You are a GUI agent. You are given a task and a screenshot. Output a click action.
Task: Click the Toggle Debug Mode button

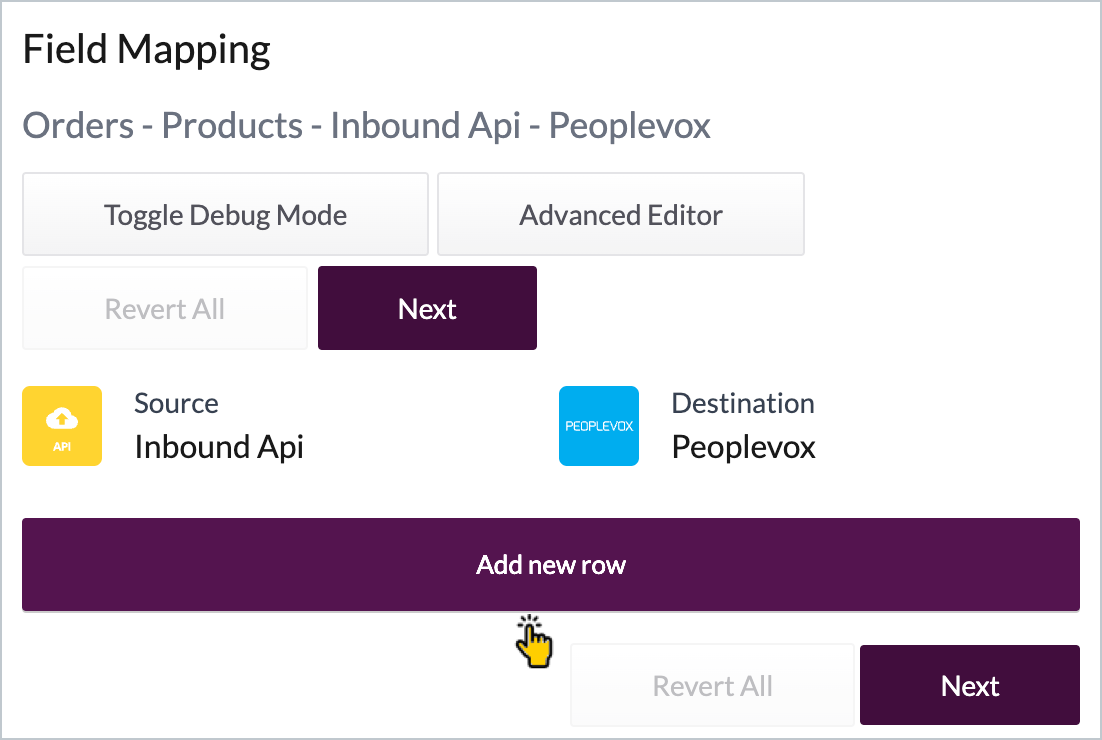pyautogui.click(x=225, y=214)
